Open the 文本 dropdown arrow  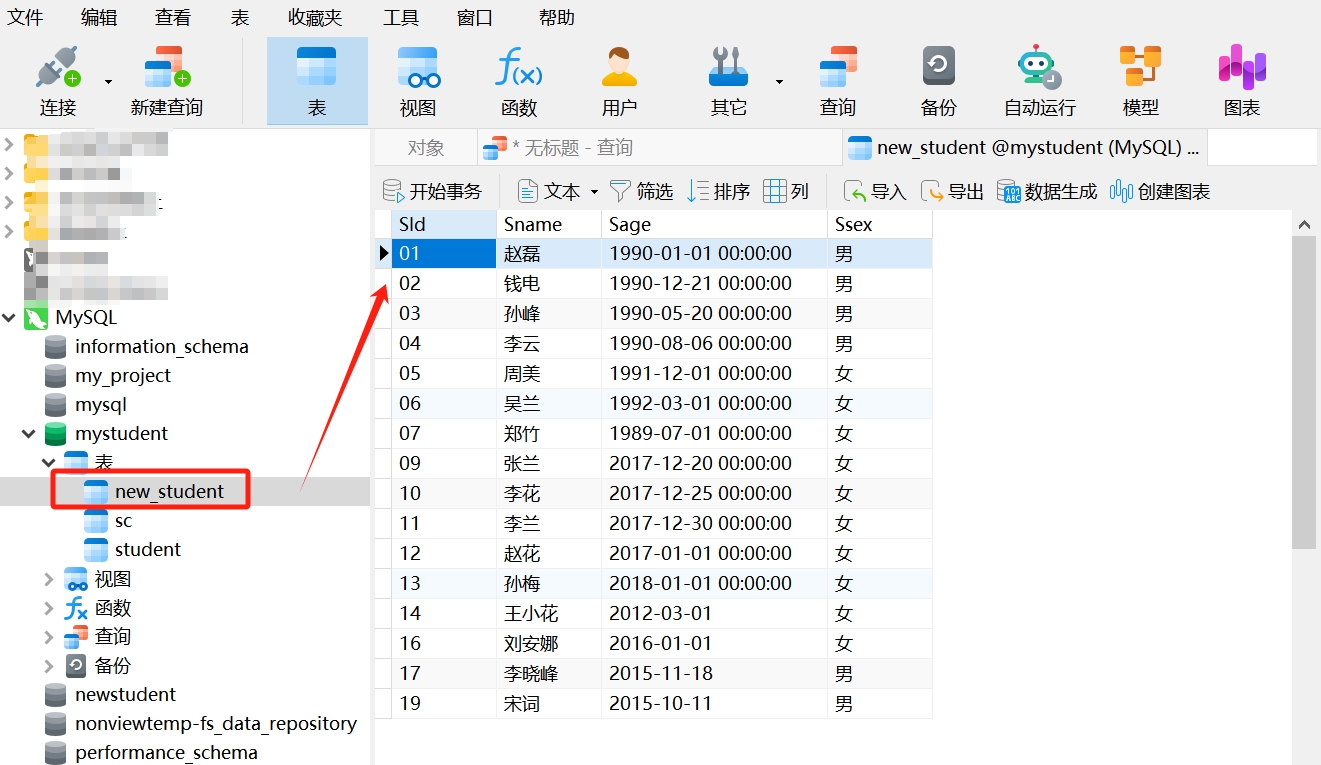[x=594, y=192]
